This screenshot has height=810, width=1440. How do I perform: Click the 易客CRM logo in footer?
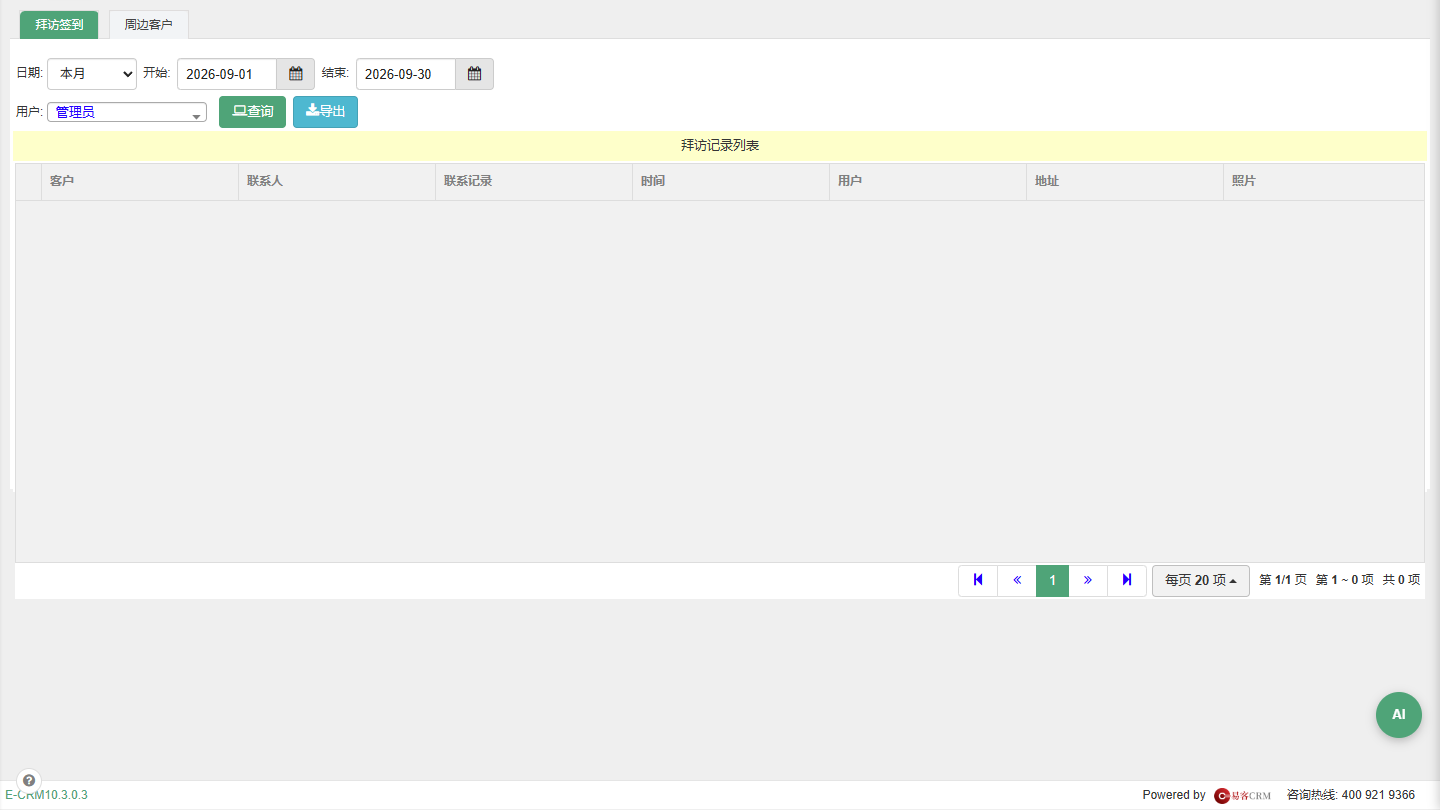pyautogui.click(x=1243, y=795)
